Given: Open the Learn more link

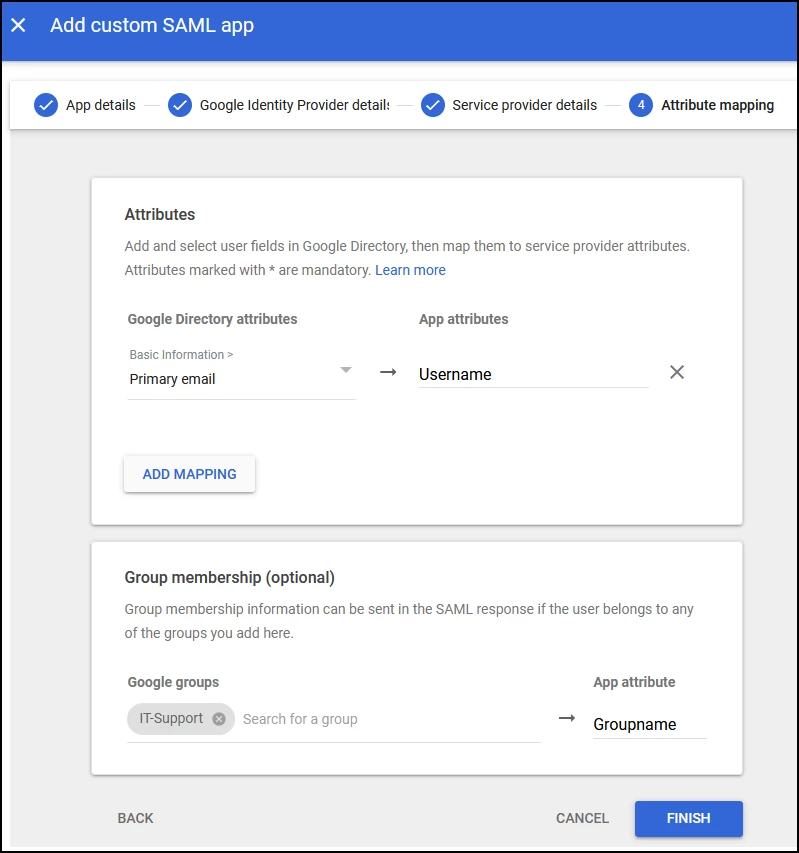Looking at the screenshot, I should click(410, 270).
